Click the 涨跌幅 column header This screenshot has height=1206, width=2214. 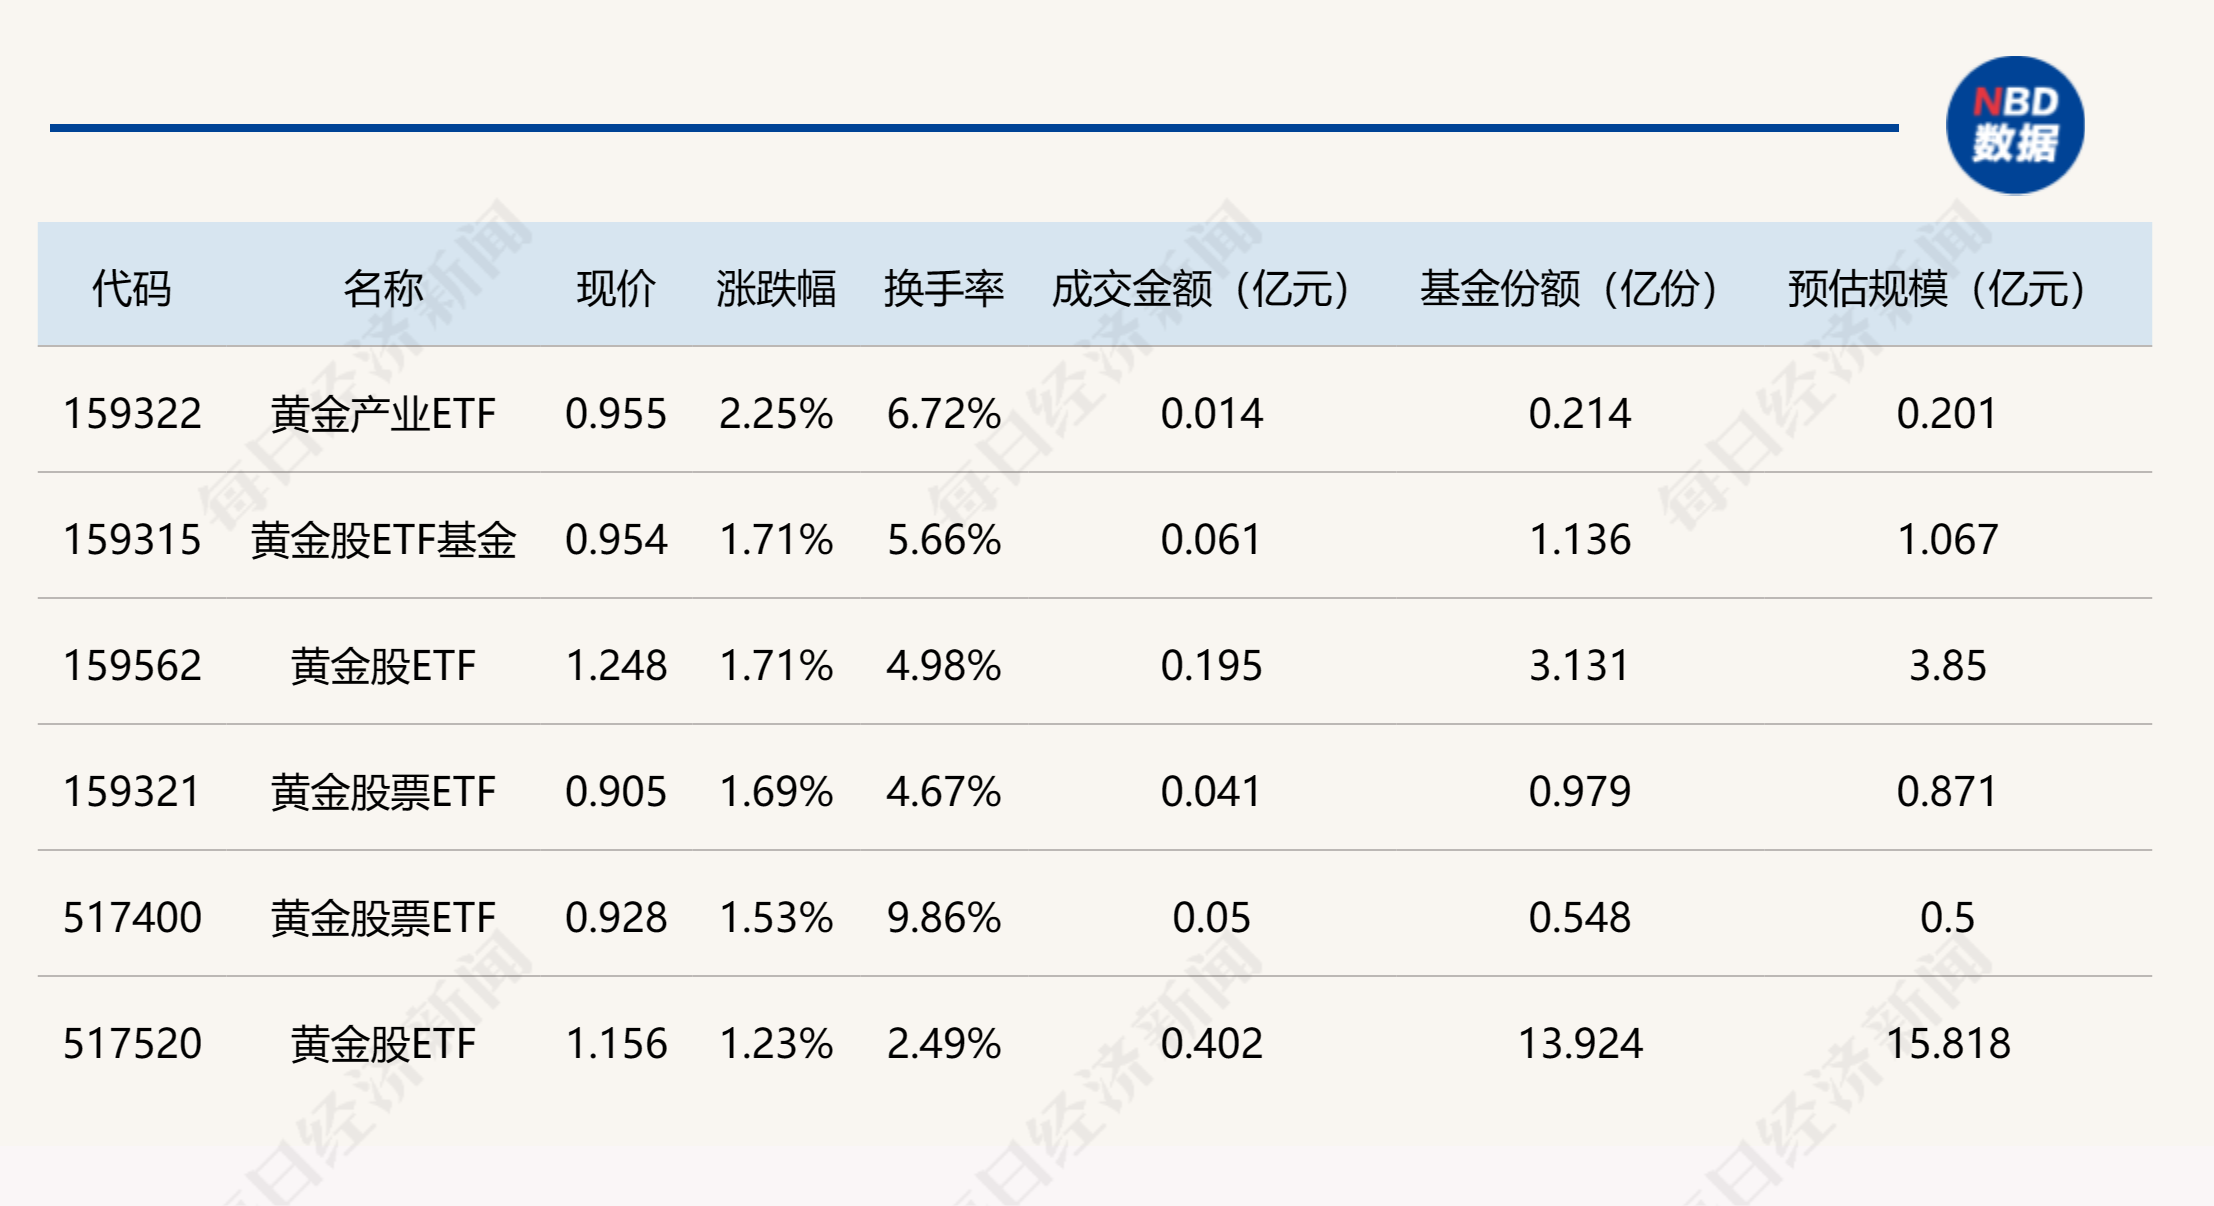click(x=775, y=289)
